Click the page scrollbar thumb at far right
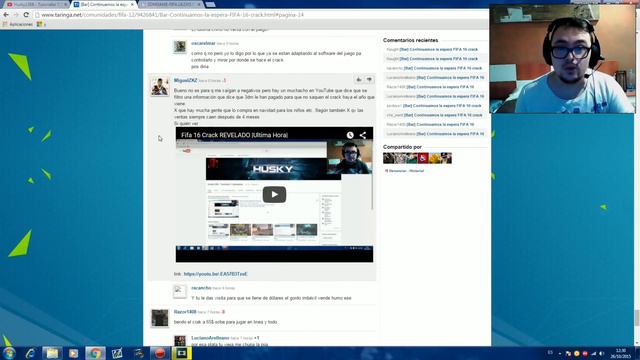Viewport: 640px width, 360px height. coord(637,318)
